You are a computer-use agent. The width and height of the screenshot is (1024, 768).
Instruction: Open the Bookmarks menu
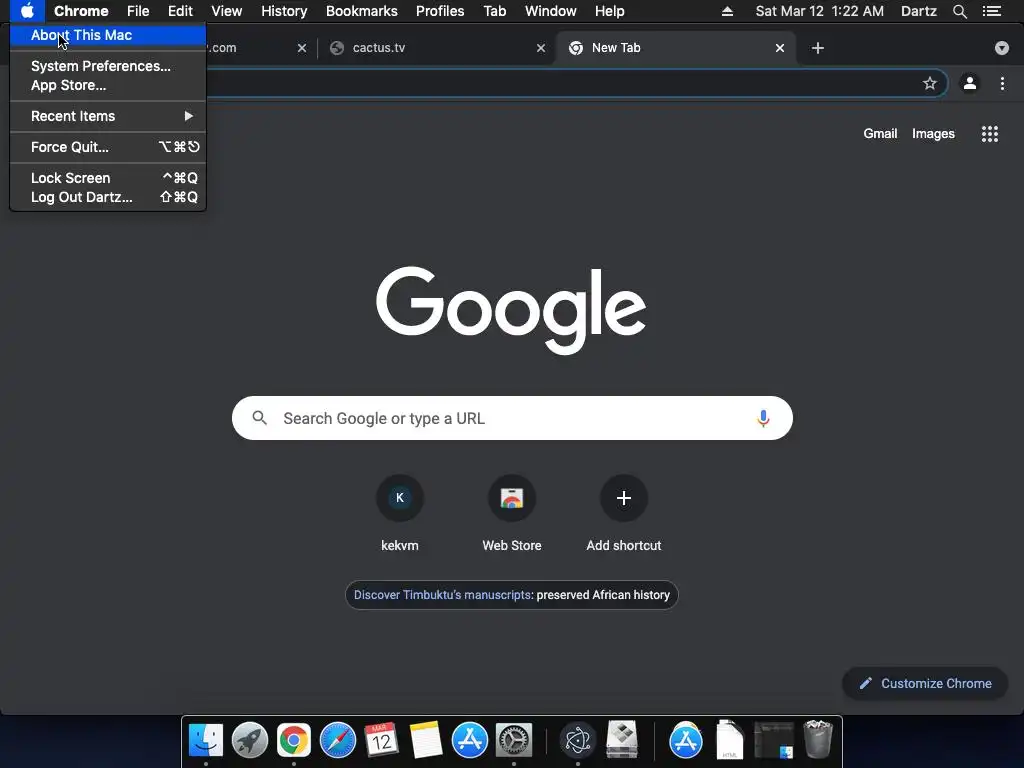pos(362,11)
